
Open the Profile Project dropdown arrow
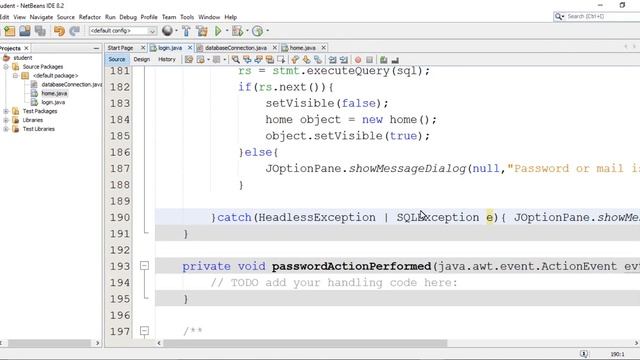[267, 31]
